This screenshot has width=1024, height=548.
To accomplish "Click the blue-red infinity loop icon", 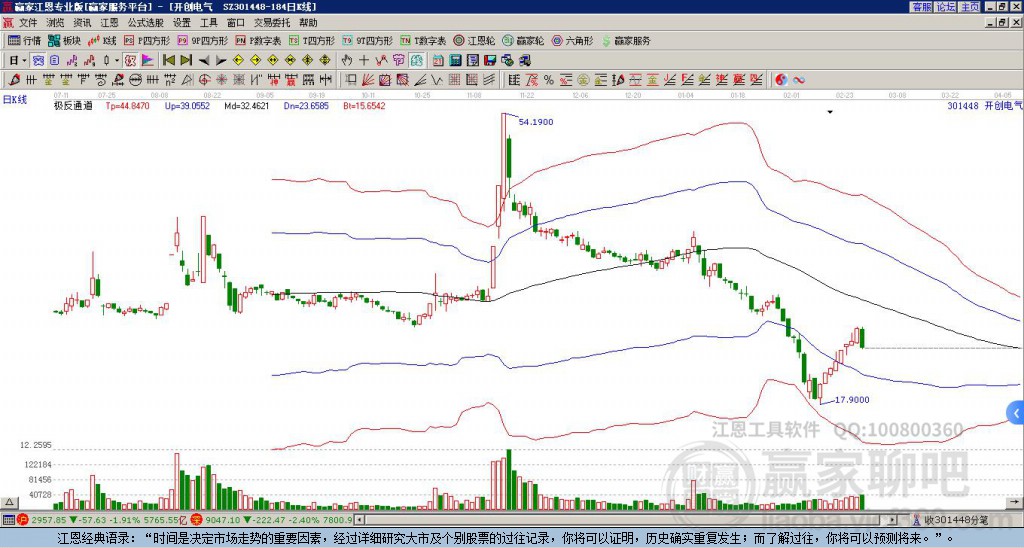I will point(798,80).
